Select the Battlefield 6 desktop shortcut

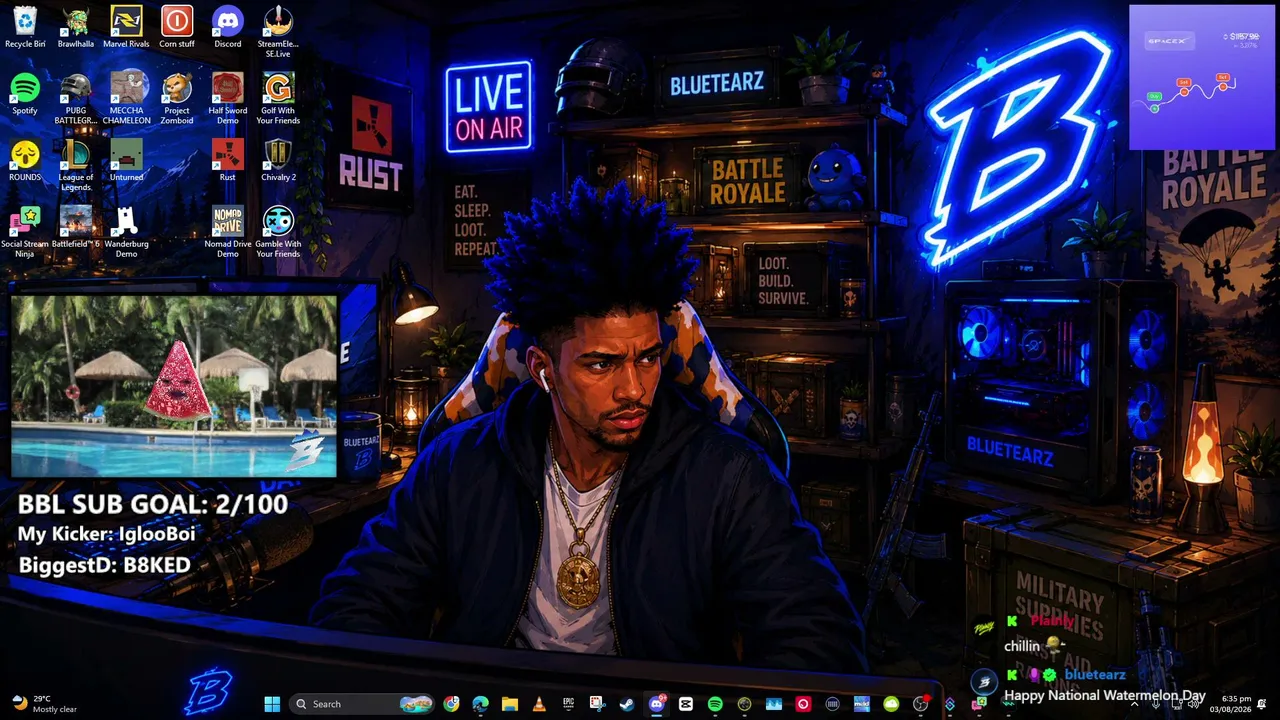pos(76,227)
